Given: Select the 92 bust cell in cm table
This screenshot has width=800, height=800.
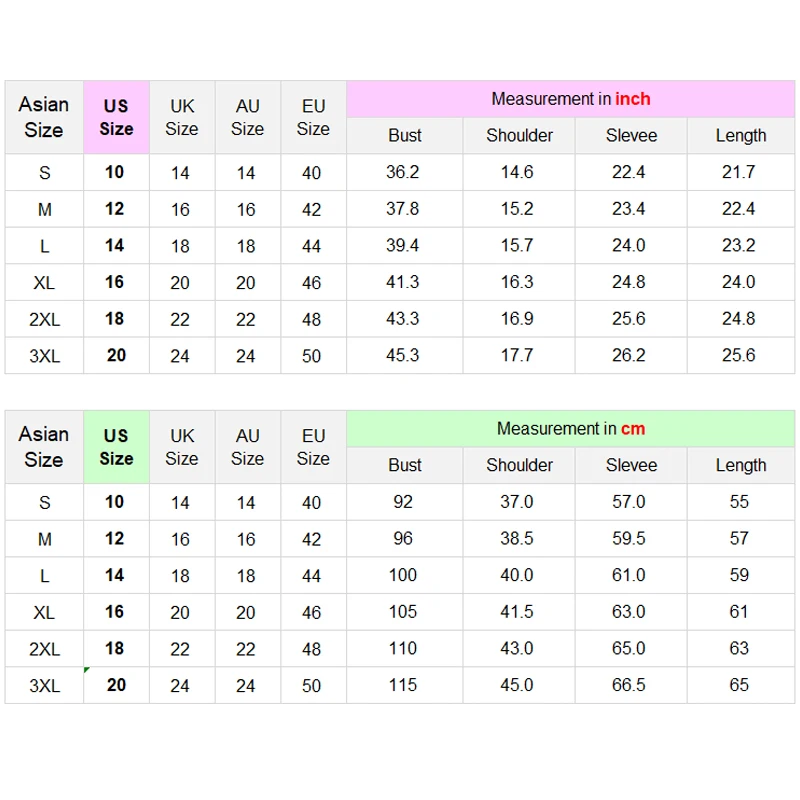Looking at the screenshot, I should 403,502.
